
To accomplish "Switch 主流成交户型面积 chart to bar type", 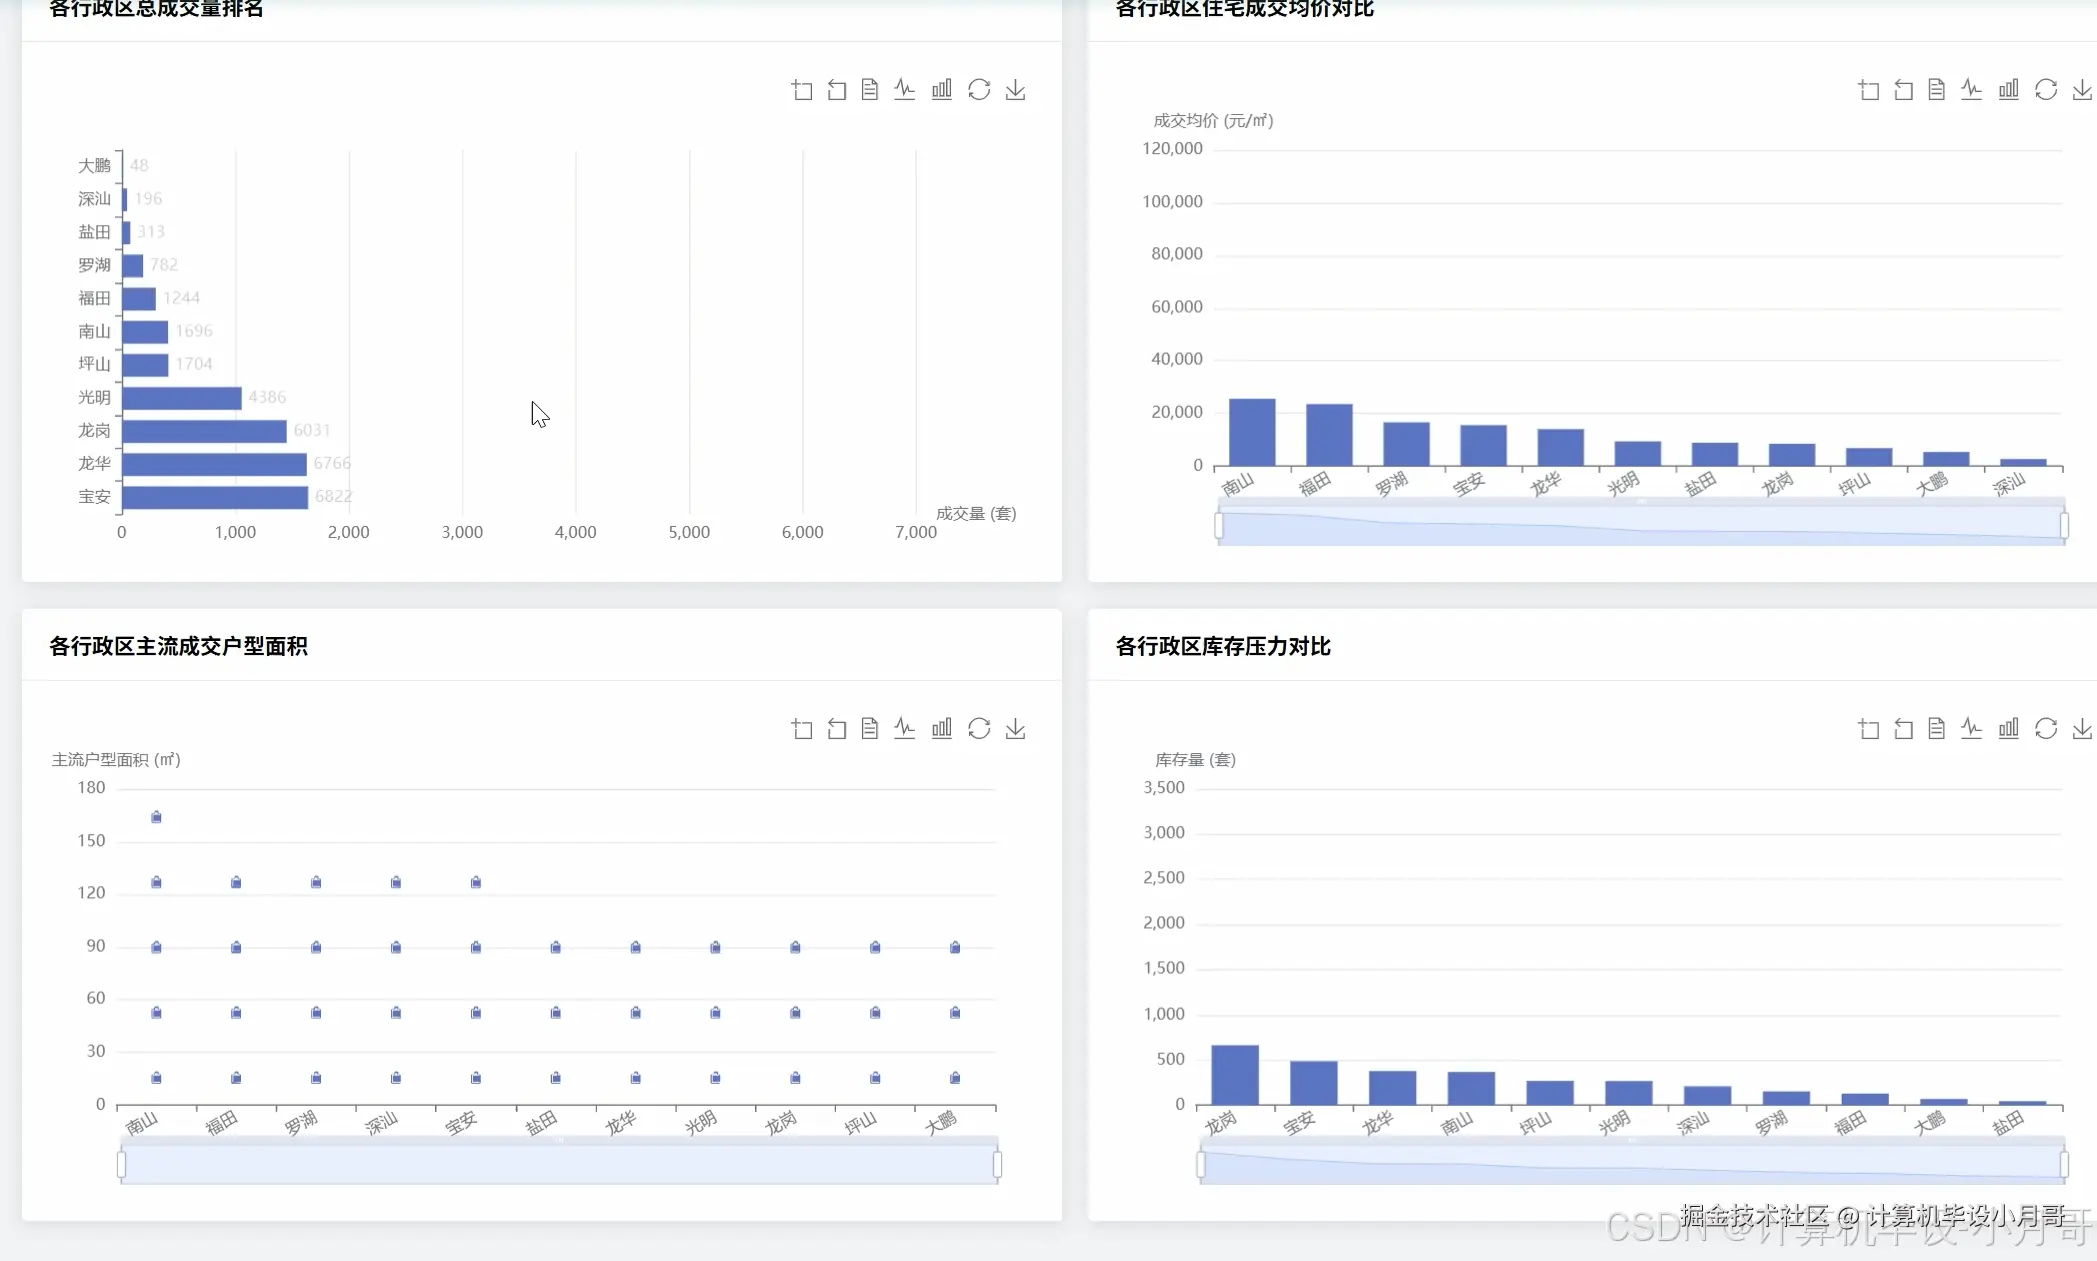I will point(942,729).
